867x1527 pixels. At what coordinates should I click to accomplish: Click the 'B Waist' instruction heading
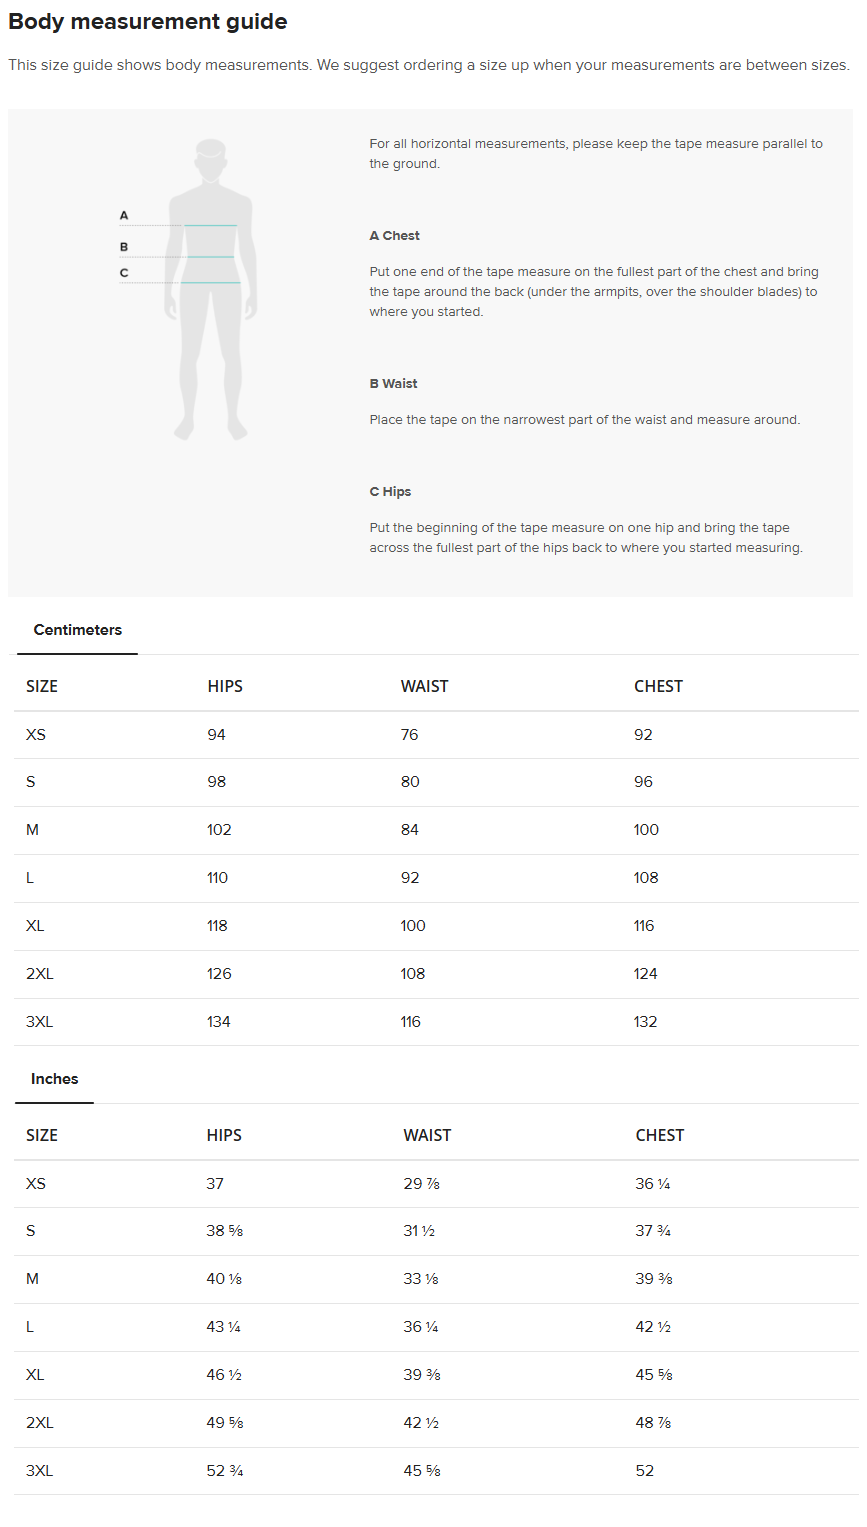[x=394, y=384]
